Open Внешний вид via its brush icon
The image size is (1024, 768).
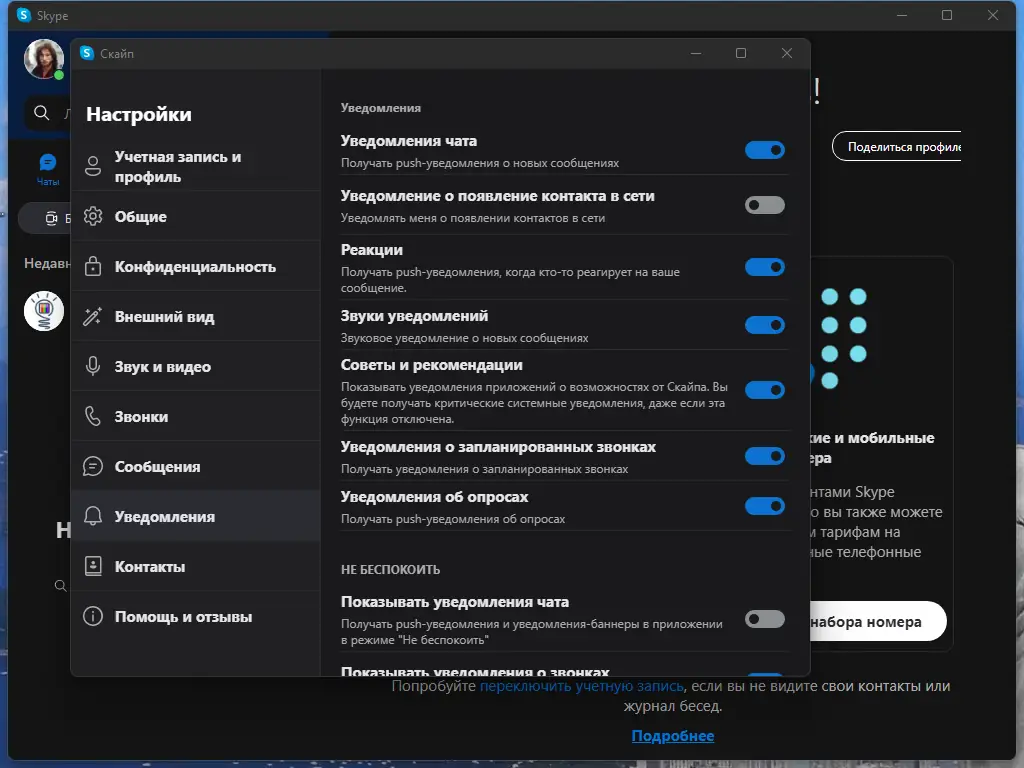coord(93,316)
